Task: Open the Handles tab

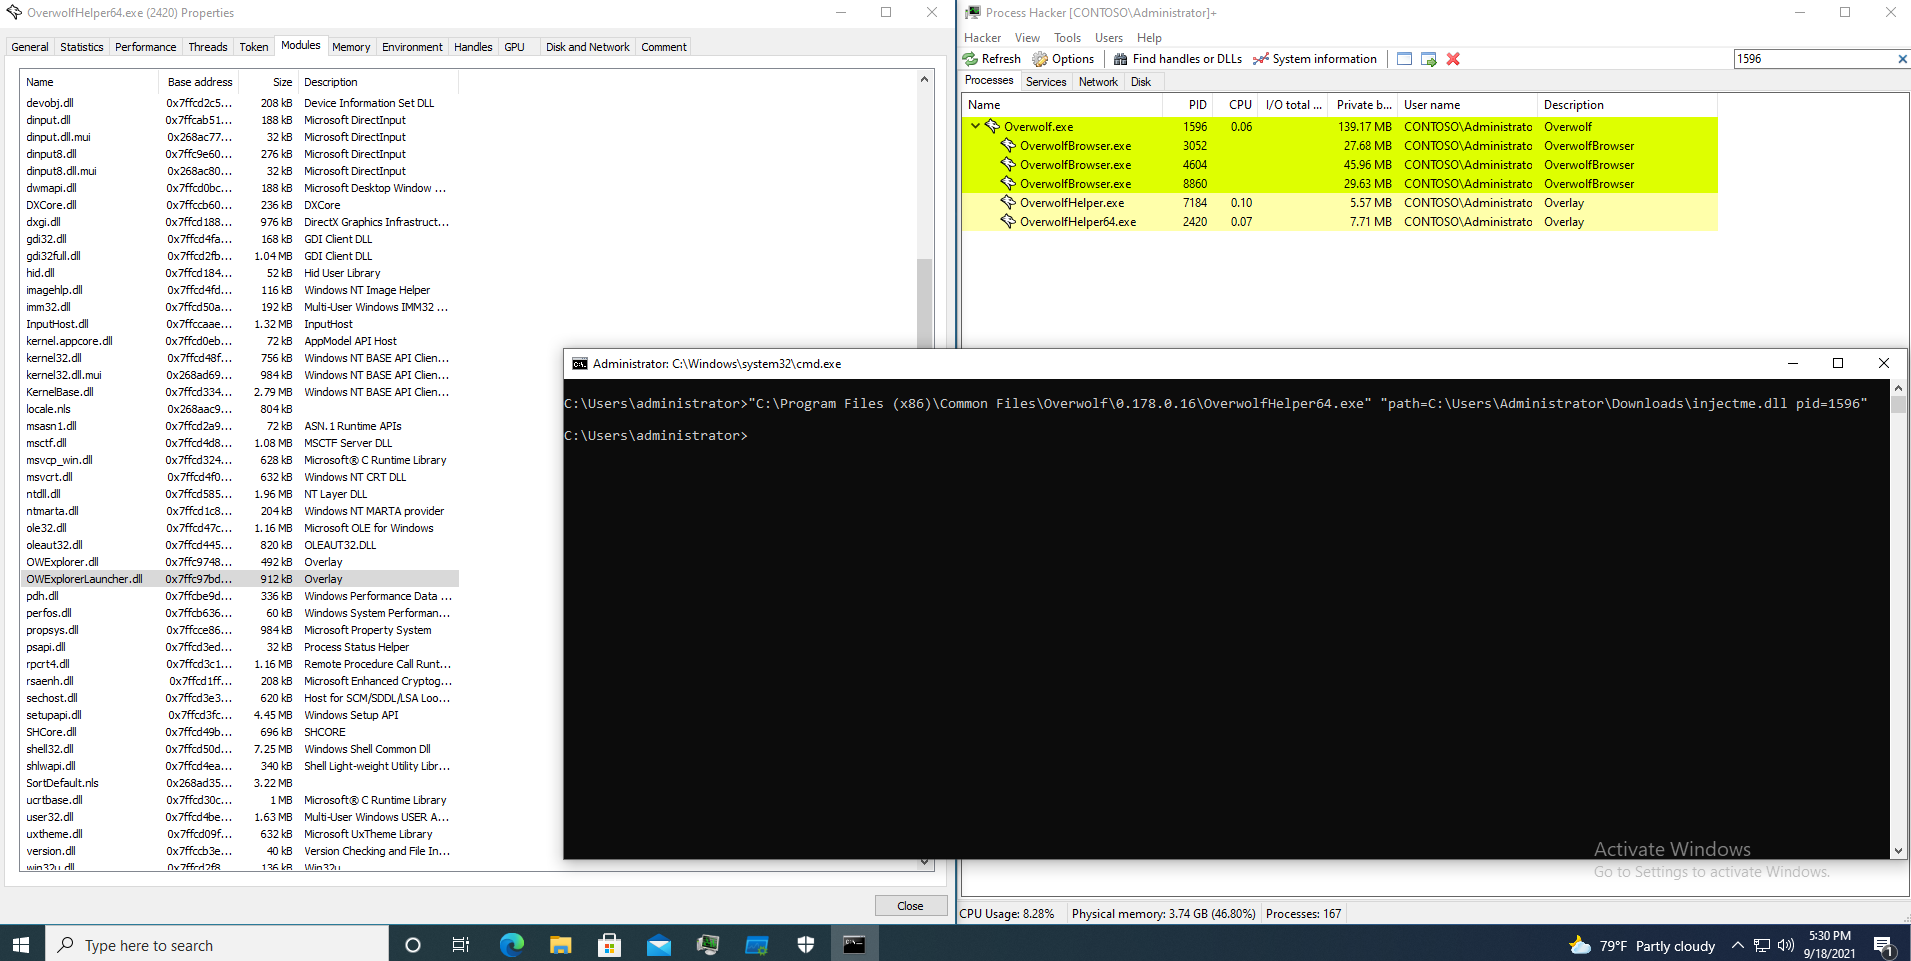Action: pos(473,47)
